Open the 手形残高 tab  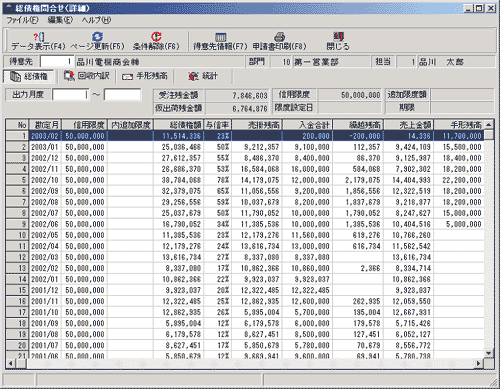[x=145, y=76]
